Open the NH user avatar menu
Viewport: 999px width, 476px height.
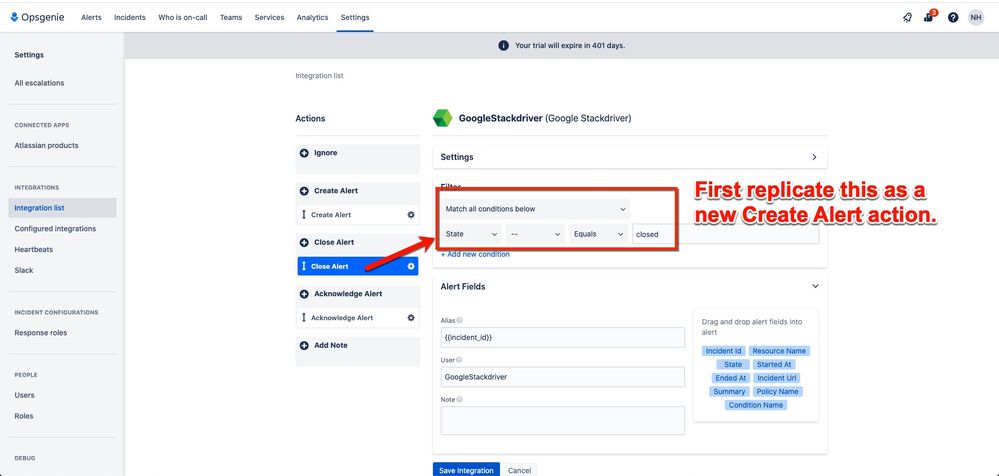[x=975, y=18]
